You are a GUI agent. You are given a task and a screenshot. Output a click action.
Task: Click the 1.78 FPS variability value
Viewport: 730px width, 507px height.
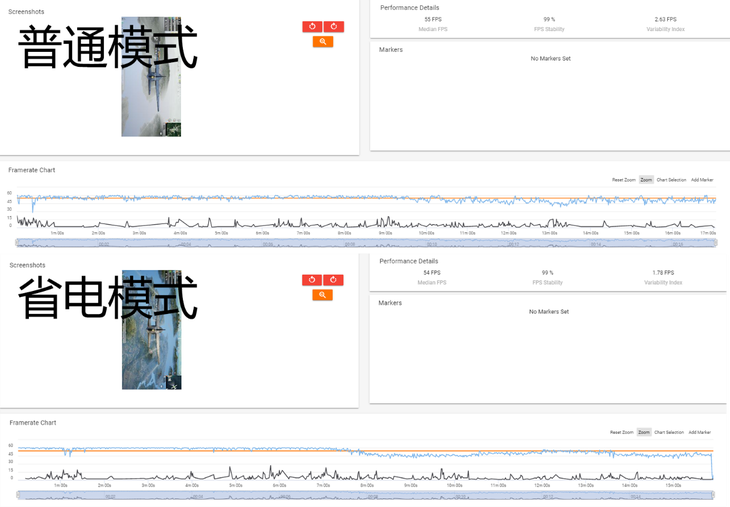pyautogui.click(x=663, y=273)
